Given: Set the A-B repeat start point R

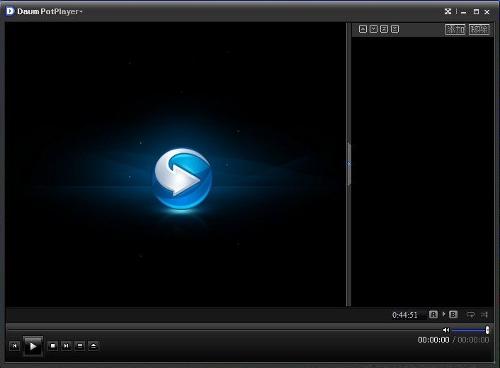Looking at the screenshot, I should click(433, 314).
